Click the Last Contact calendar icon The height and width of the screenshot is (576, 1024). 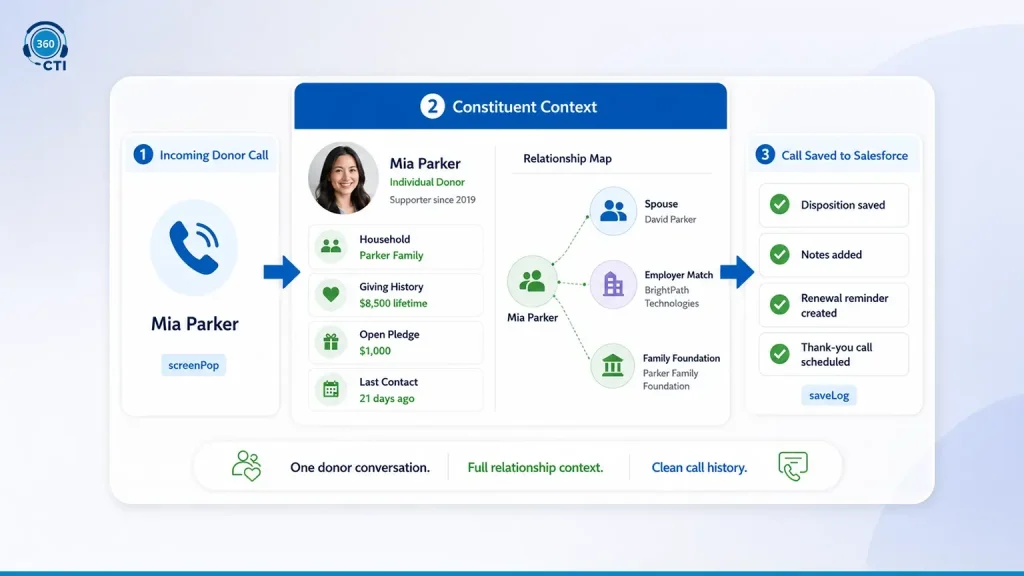click(x=331, y=389)
